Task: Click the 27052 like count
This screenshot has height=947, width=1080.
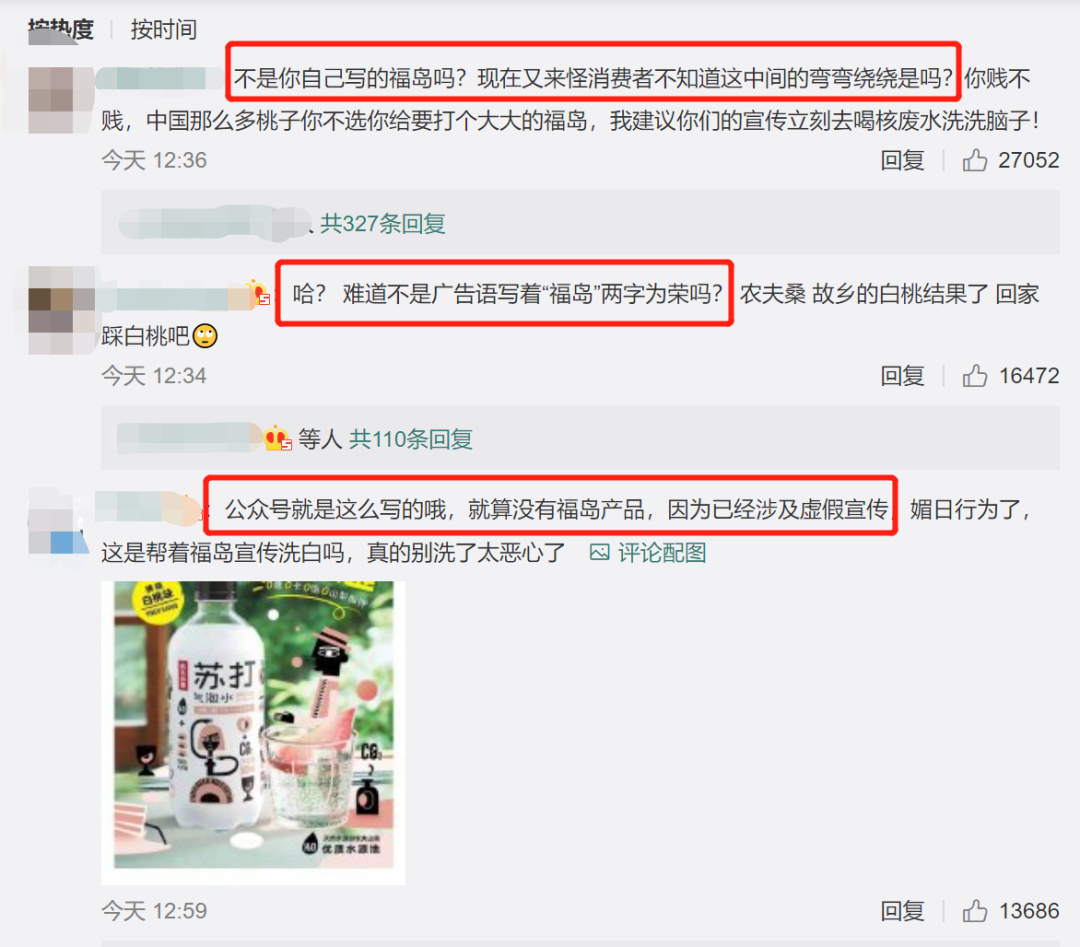Action: [x=1028, y=160]
